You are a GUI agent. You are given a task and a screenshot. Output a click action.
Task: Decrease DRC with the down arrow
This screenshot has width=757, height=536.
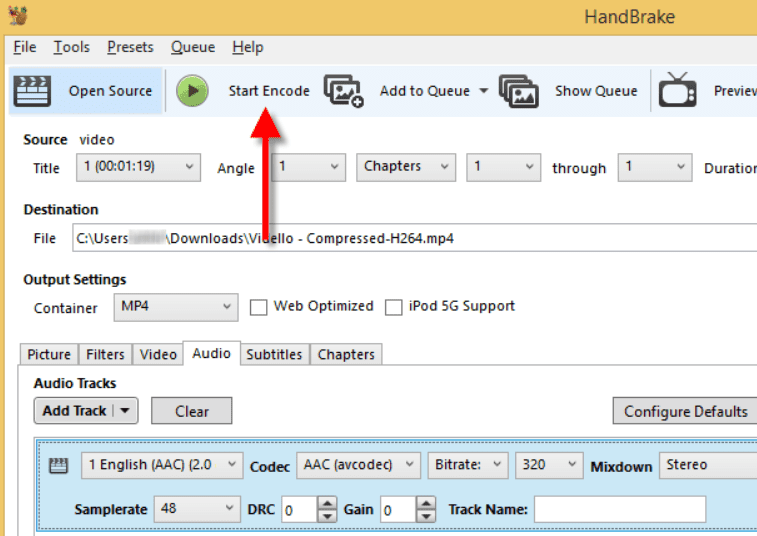(x=327, y=516)
